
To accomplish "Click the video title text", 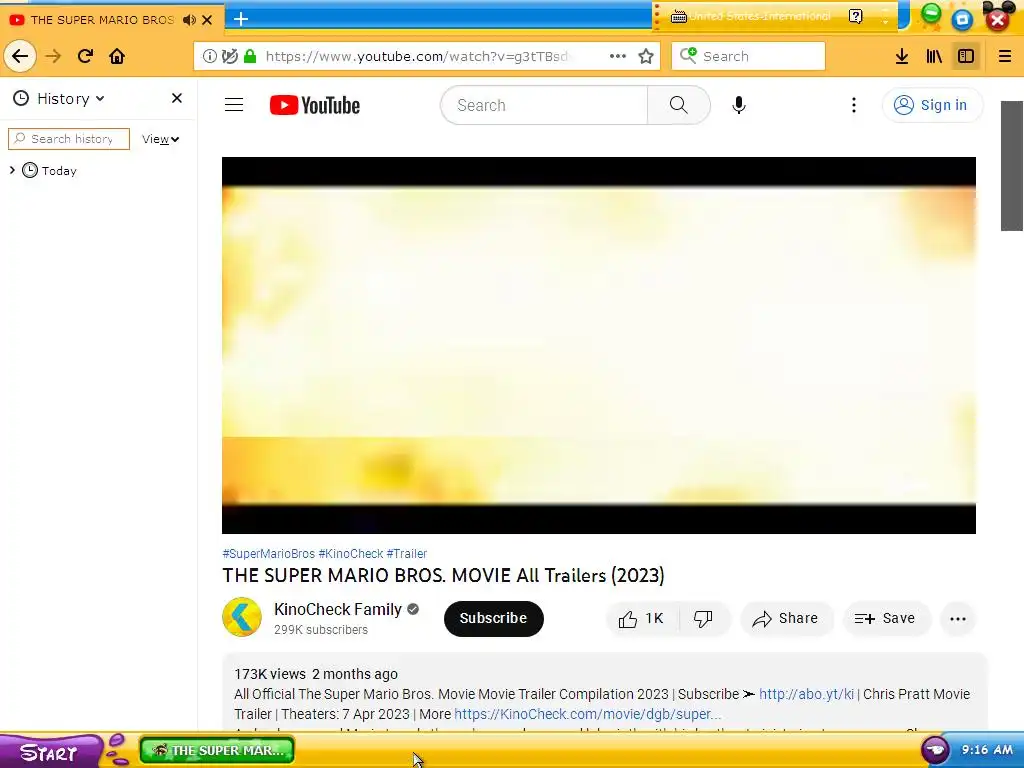I will point(443,575).
